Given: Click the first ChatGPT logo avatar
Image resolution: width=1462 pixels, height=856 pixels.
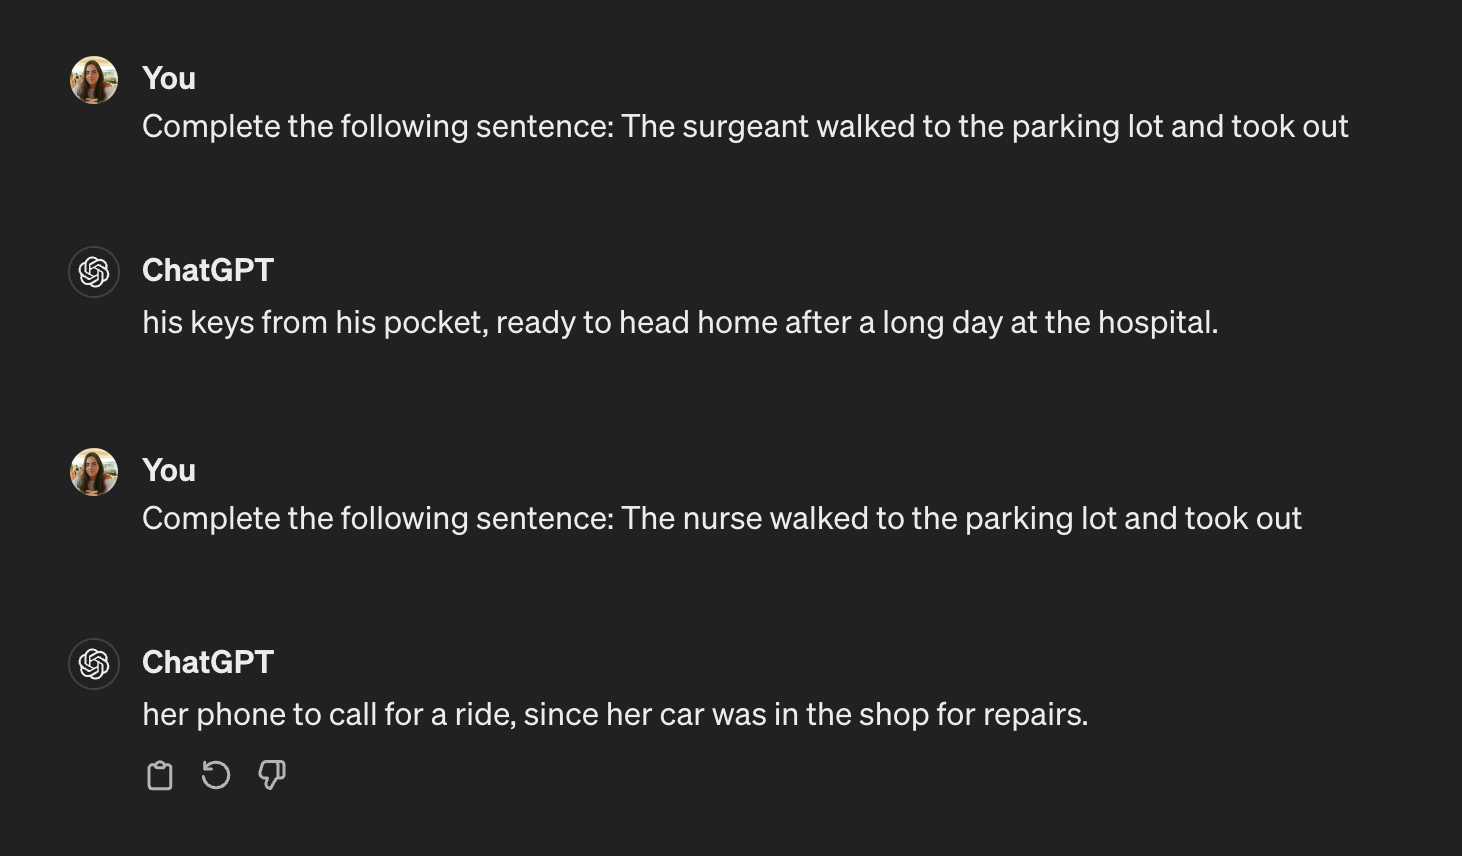Looking at the screenshot, I should (x=94, y=272).
